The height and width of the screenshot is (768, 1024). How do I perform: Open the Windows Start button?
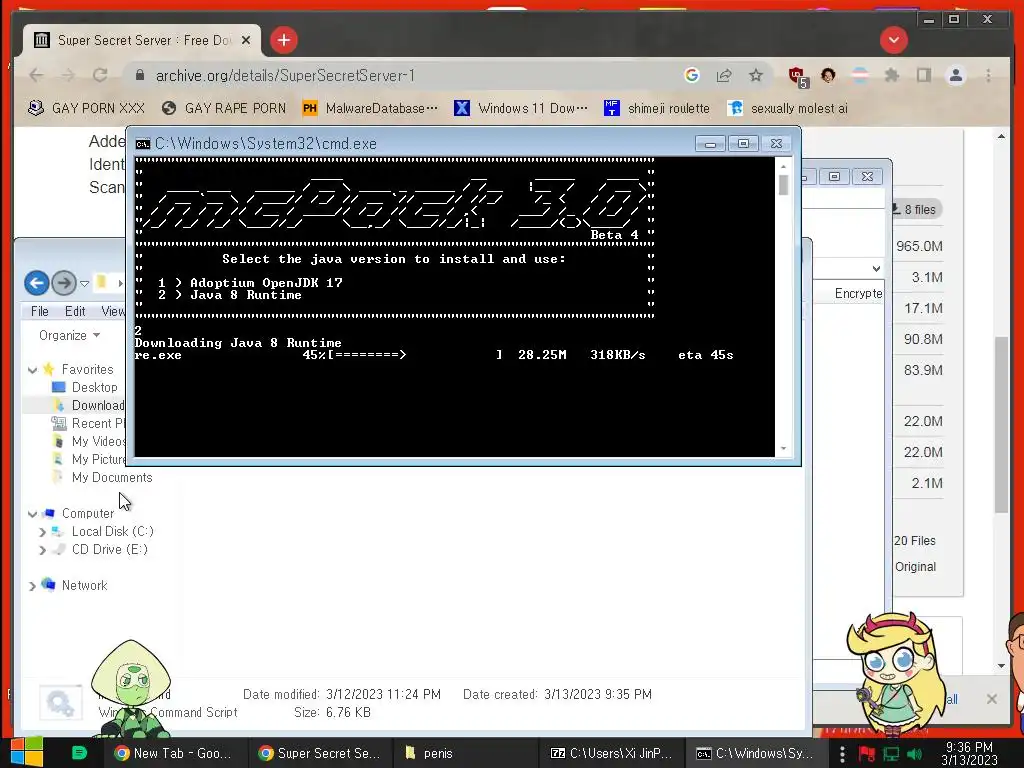(27, 753)
